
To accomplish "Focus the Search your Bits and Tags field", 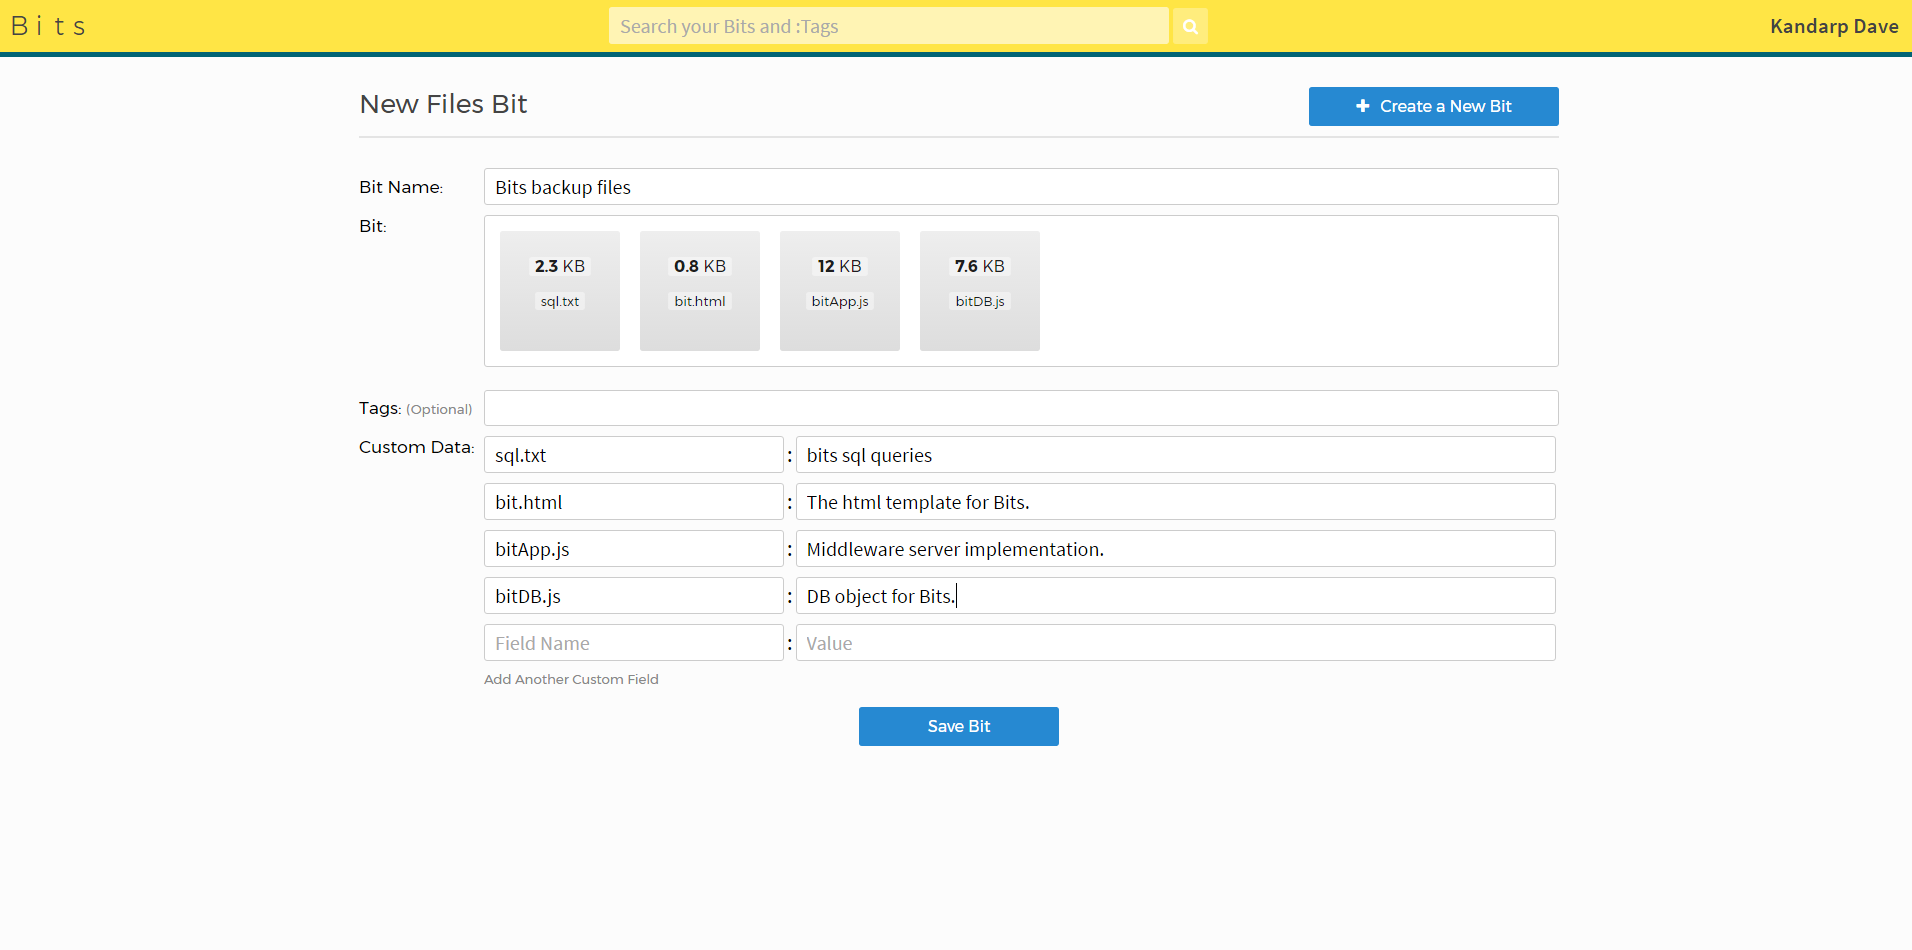I will click(888, 26).
